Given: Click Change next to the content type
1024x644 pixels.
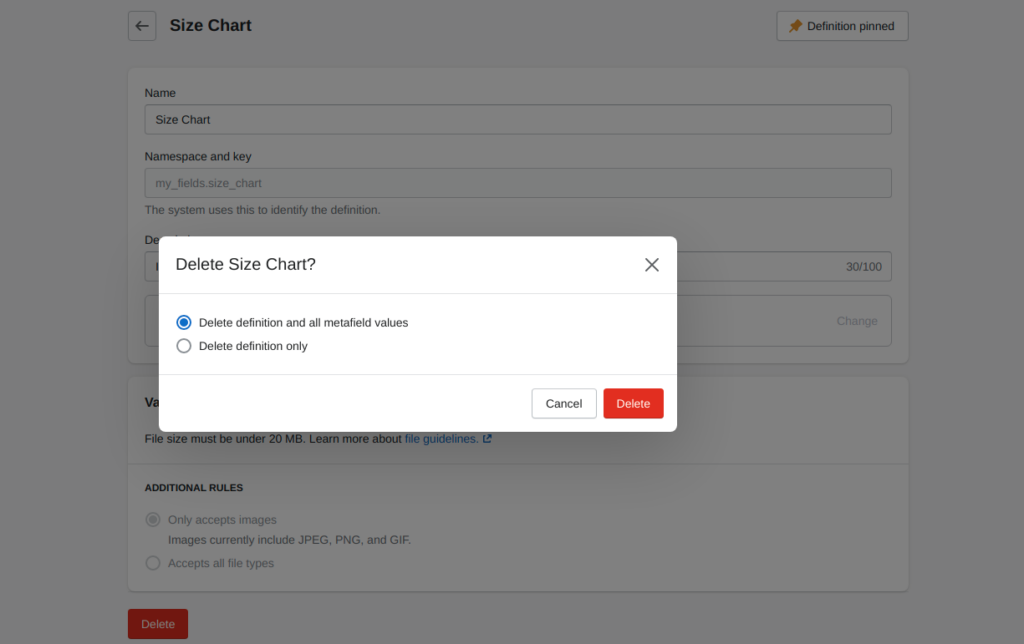Looking at the screenshot, I should pyautogui.click(x=857, y=321).
